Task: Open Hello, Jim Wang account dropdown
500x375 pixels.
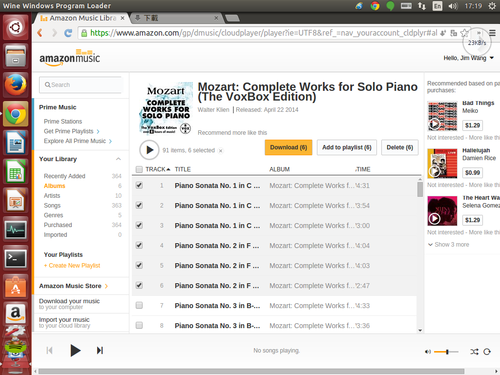Action: 468,58
